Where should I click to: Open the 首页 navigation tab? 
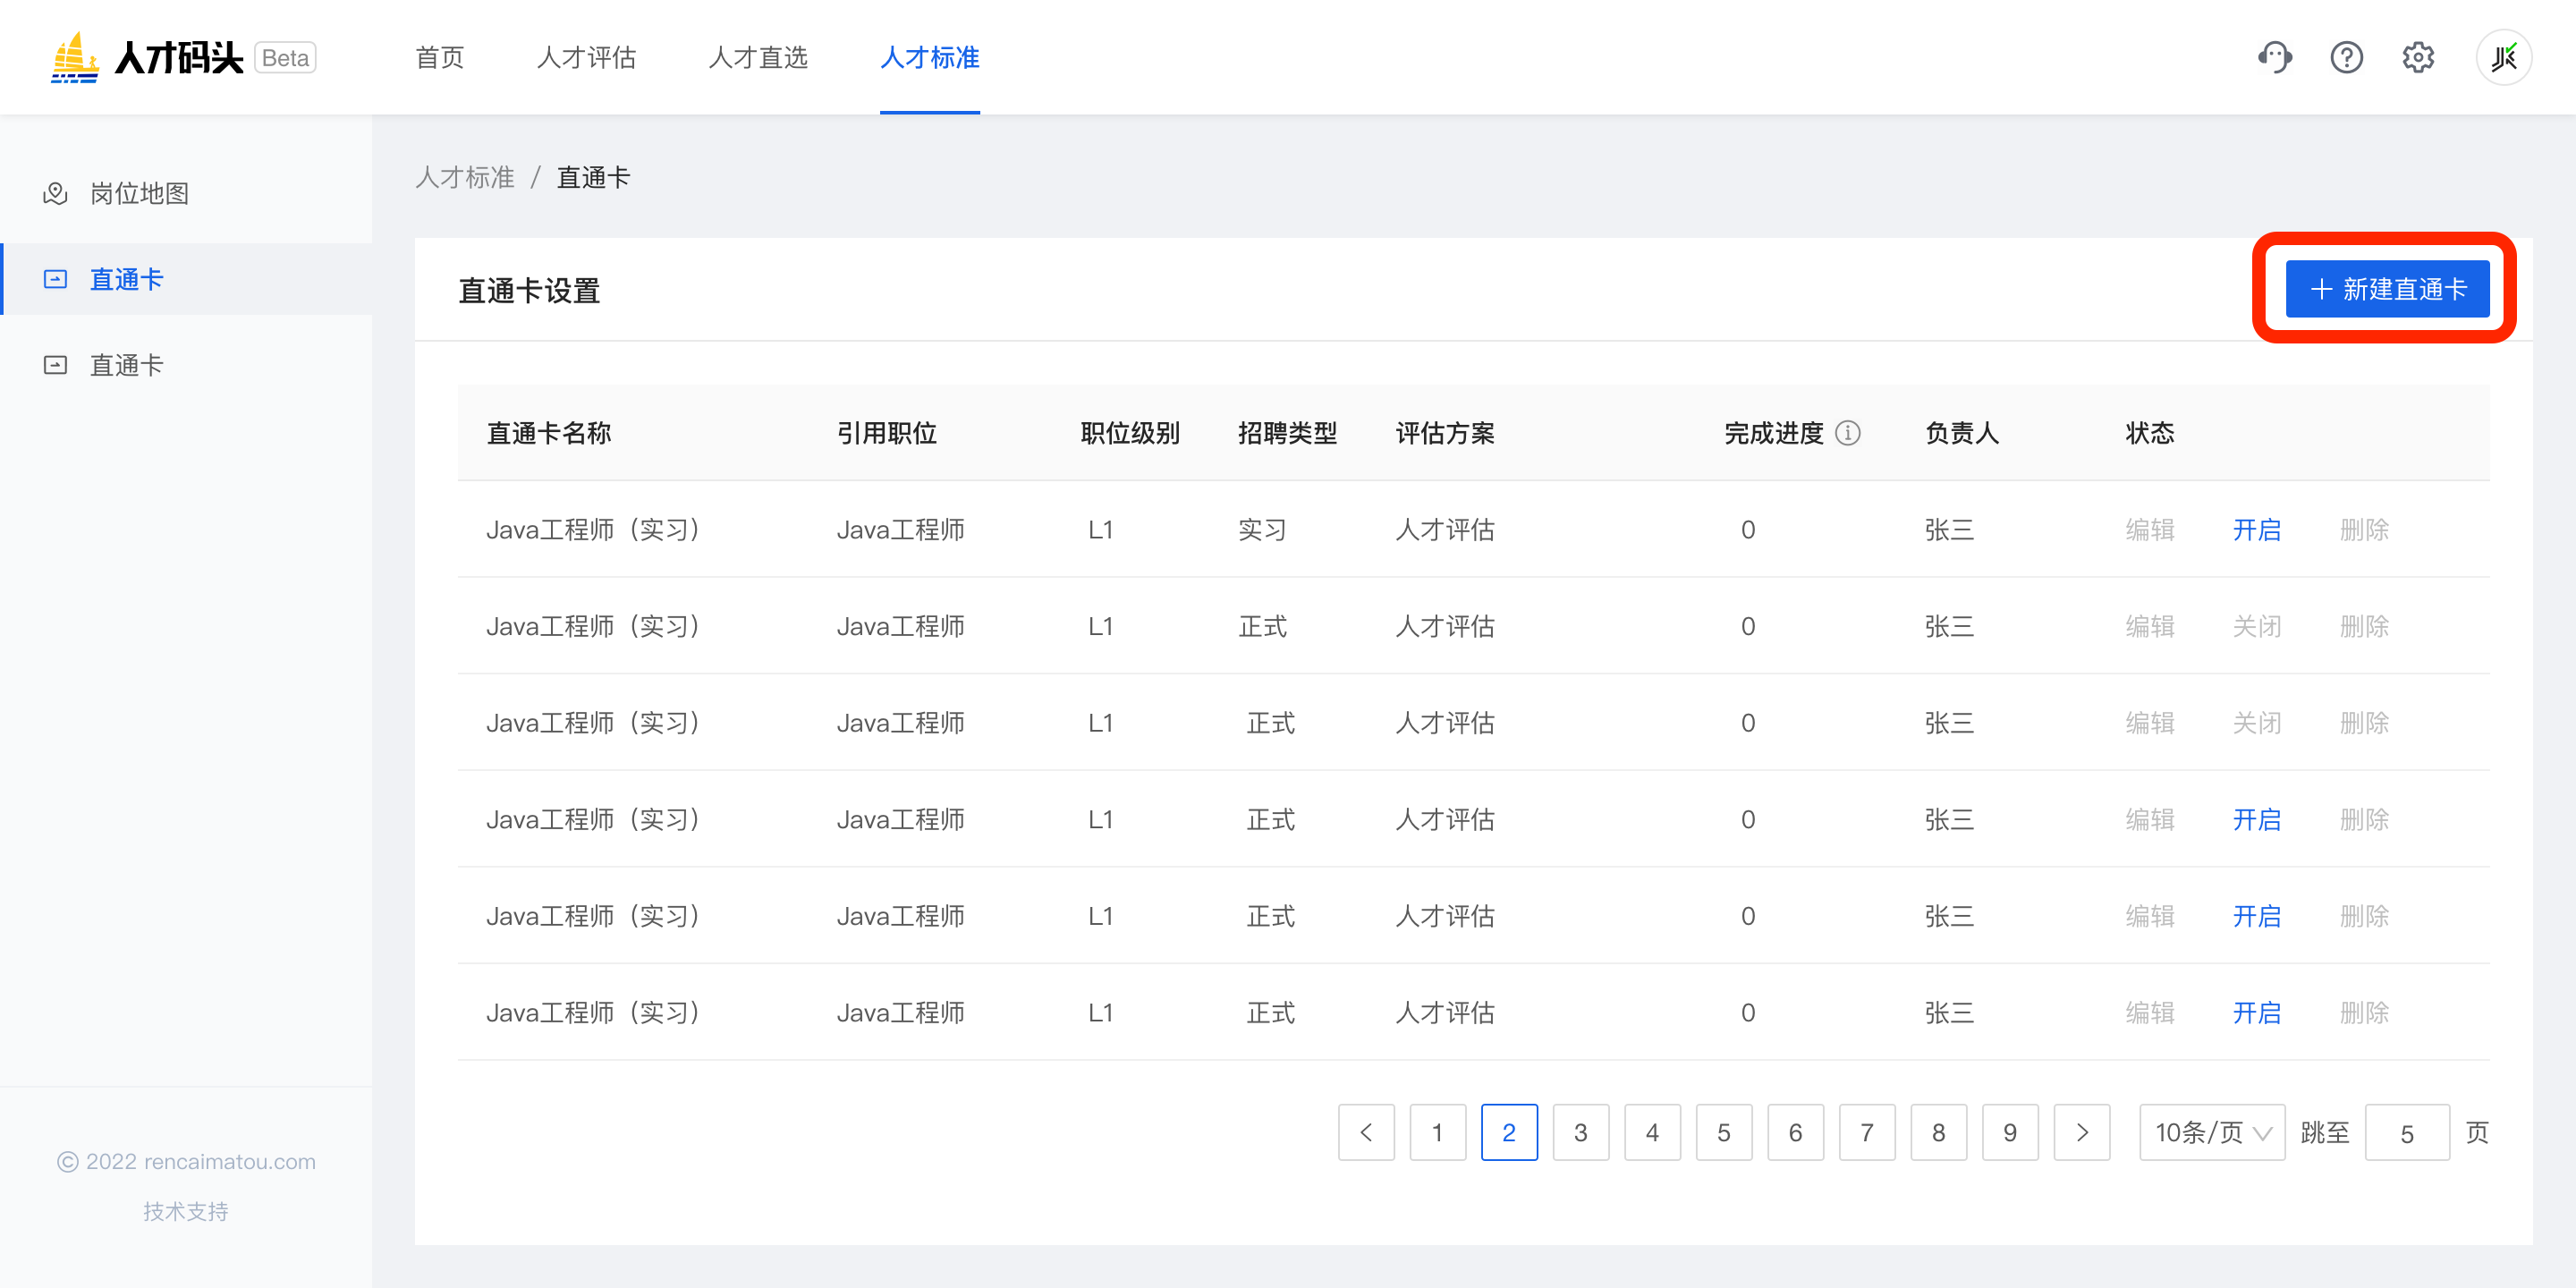[x=440, y=58]
